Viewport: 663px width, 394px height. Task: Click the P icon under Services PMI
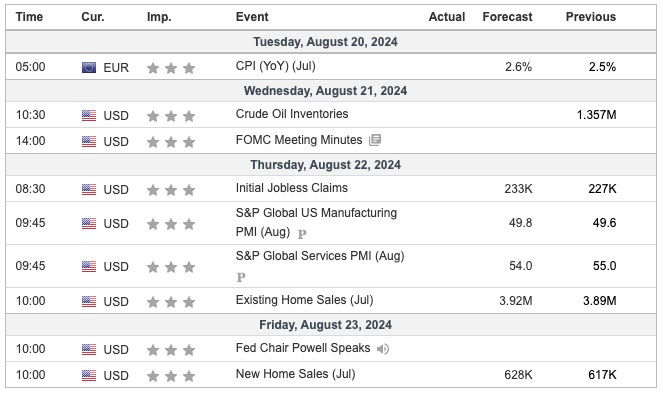[x=241, y=277]
